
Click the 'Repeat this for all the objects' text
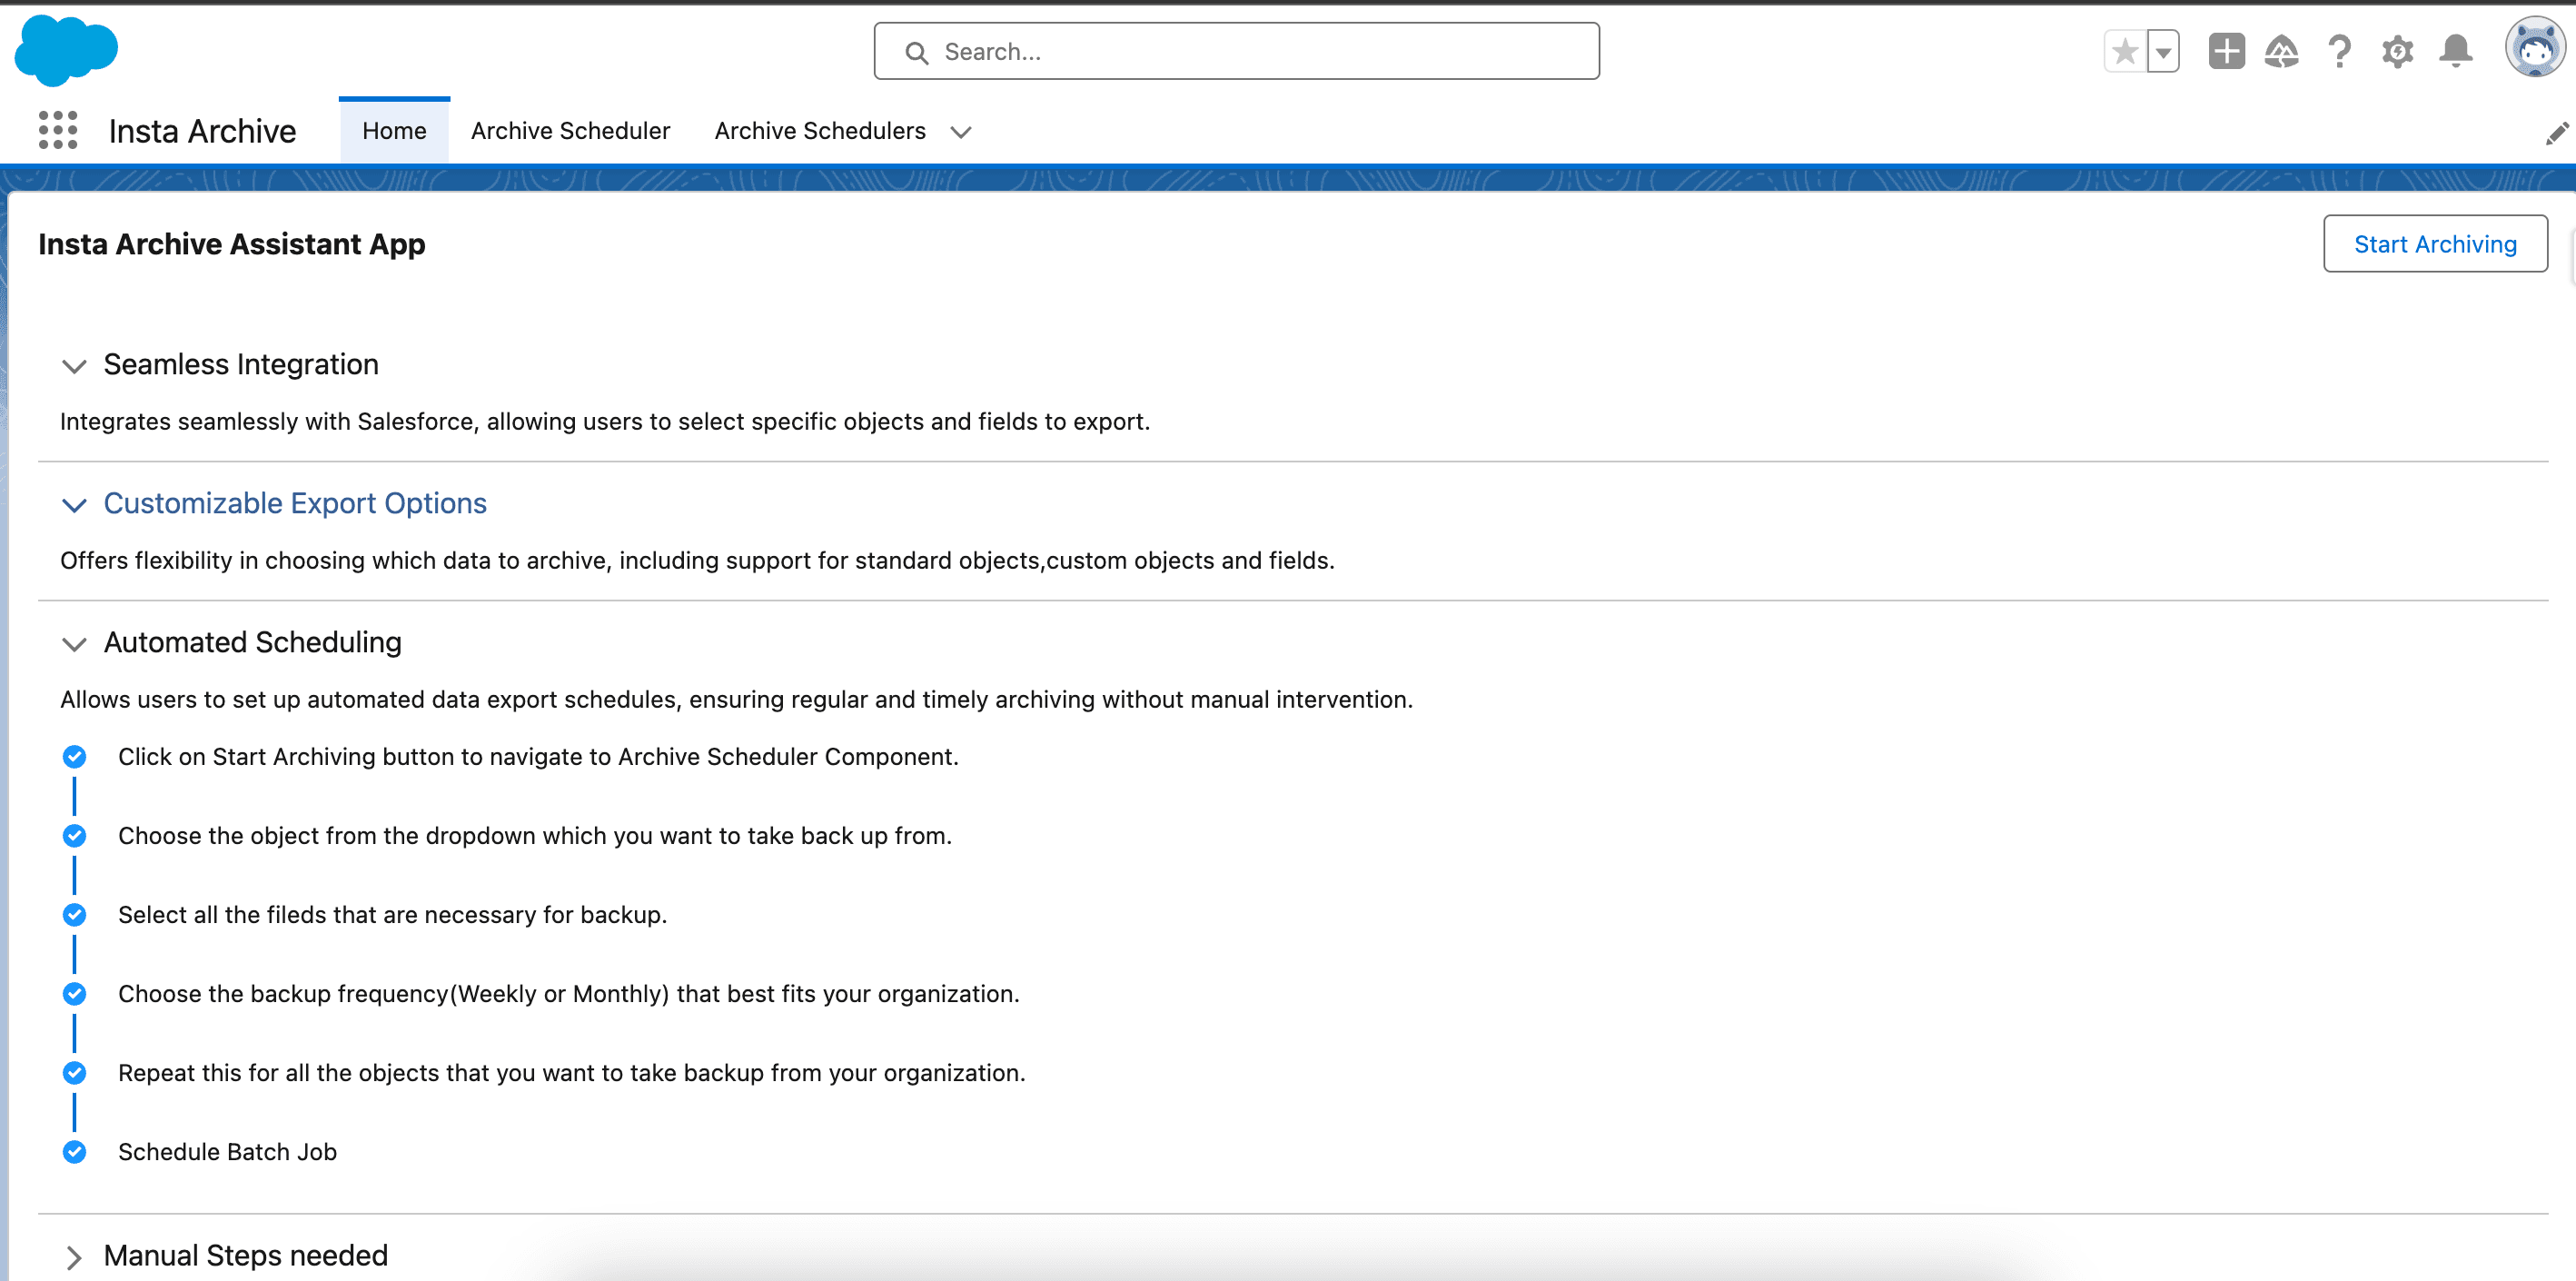572,1073
